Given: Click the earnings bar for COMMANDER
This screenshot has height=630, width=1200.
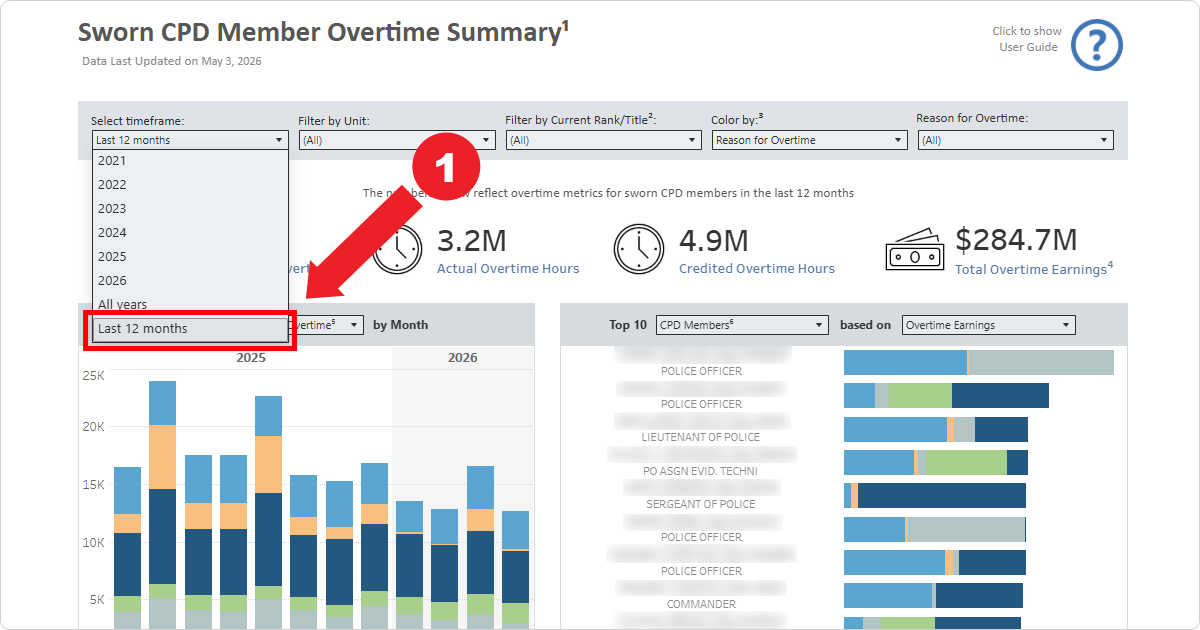Looking at the screenshot, I should point(933,596).
